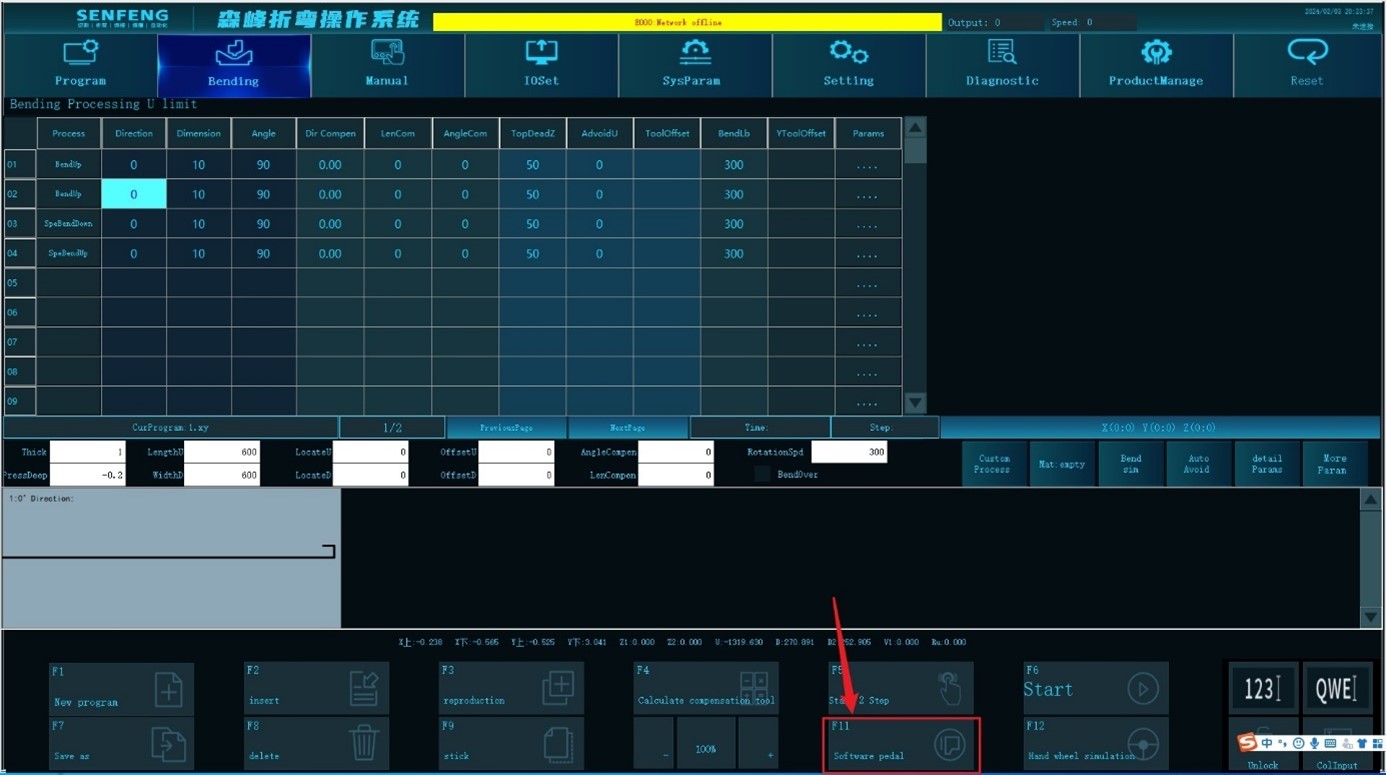Click the PressDeep input field
This screenshot has width=1386, height=775.
[x=88, y=475]
